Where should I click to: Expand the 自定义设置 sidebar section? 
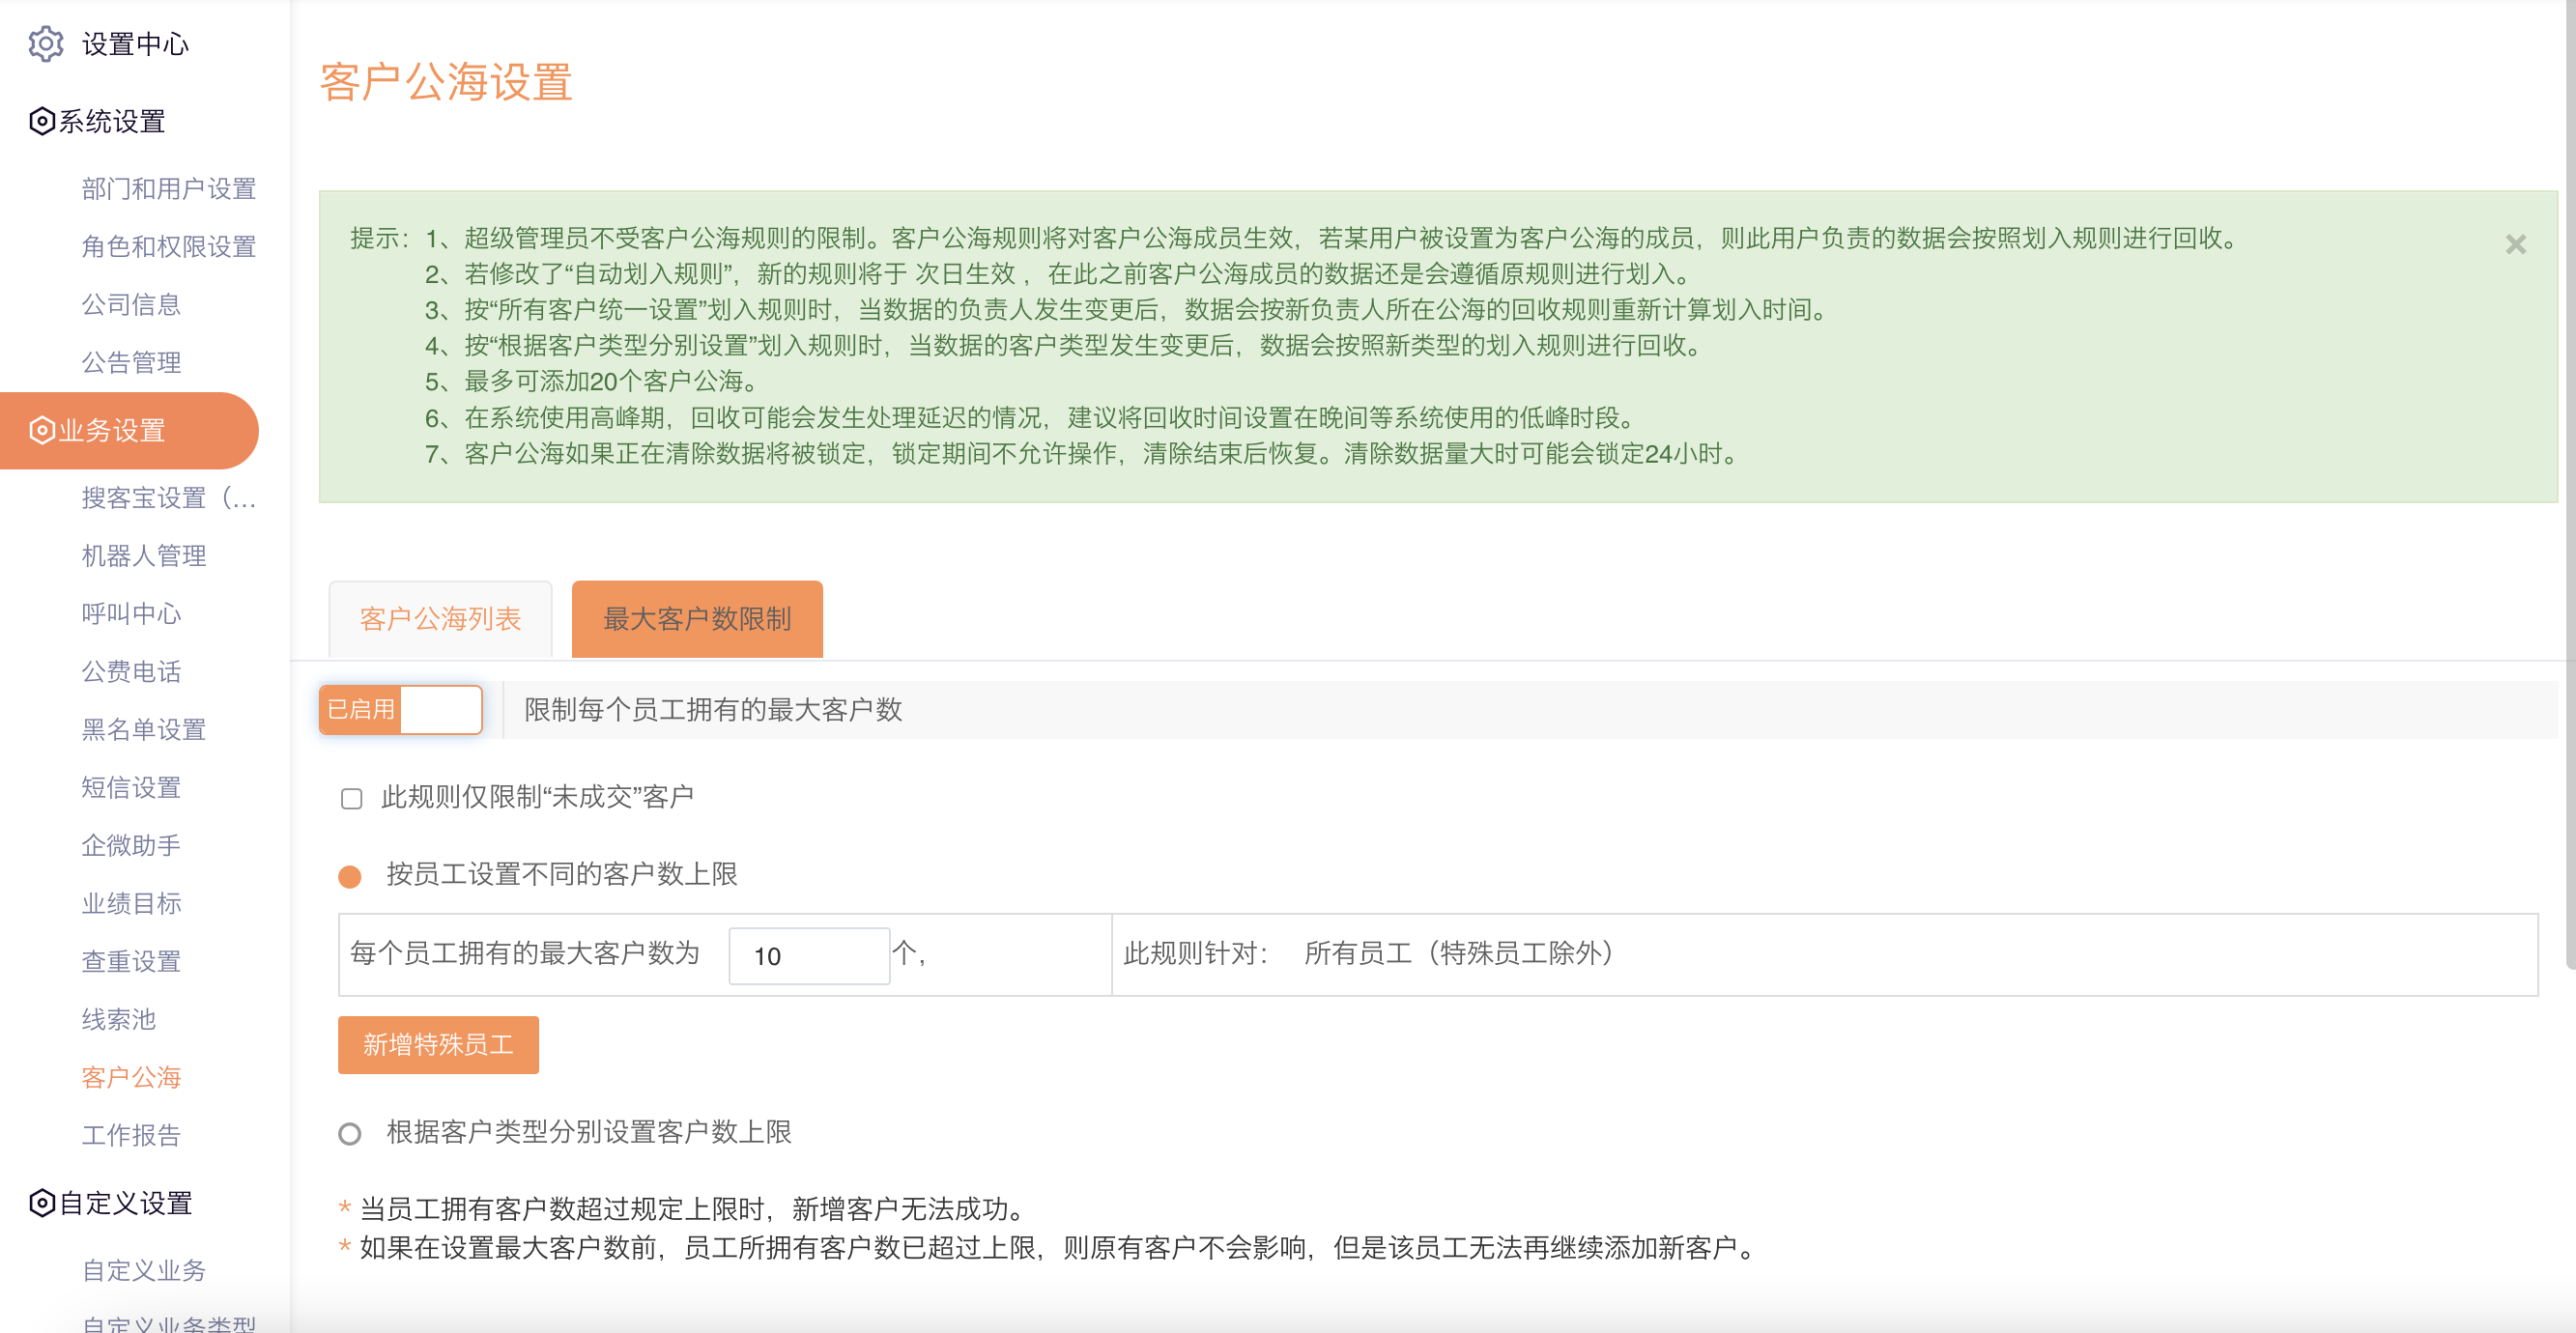tap(125, 1203)
